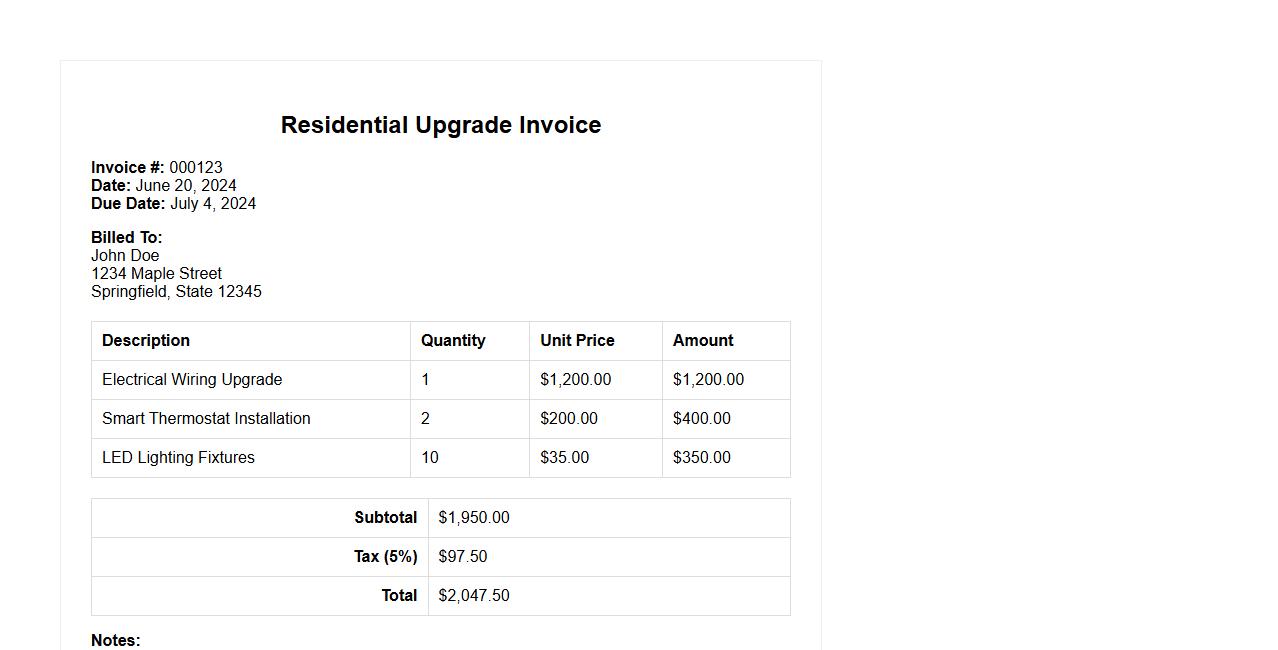Viewport: 1278px width, 650px height.
Task: Click the due date July 4, 2024
Action: 213,204
